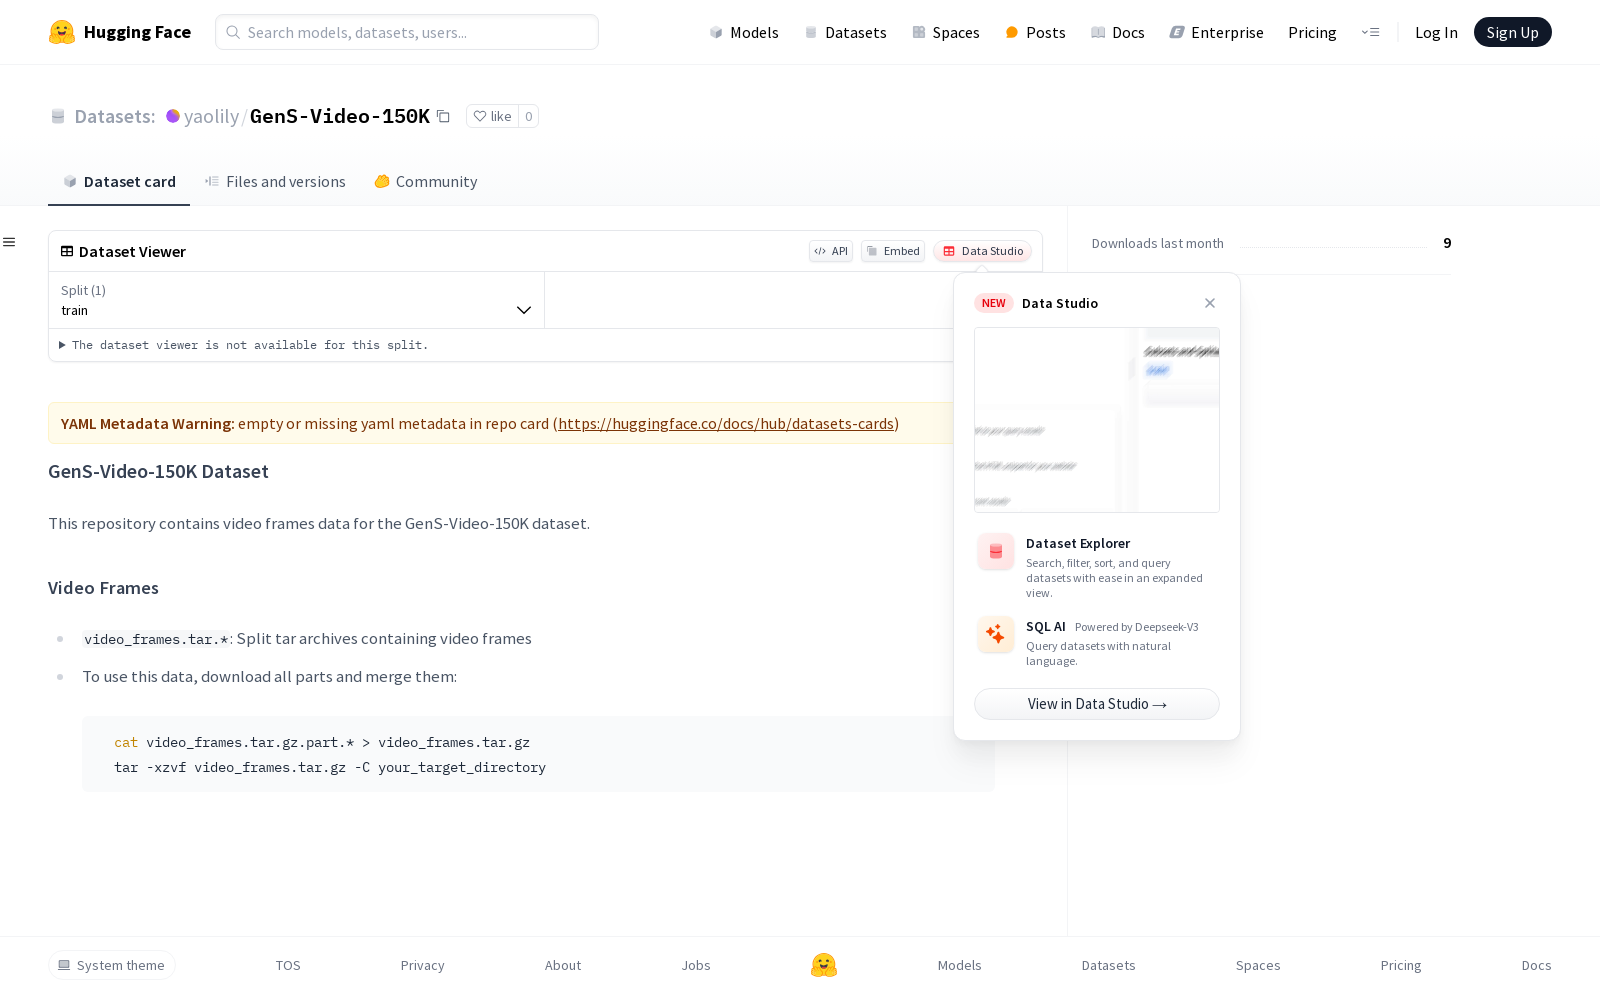The width and height of the screenshot is (1600, 1000).
Task: Close the Data Studio popup
Action: click(x=1210, y=303)
